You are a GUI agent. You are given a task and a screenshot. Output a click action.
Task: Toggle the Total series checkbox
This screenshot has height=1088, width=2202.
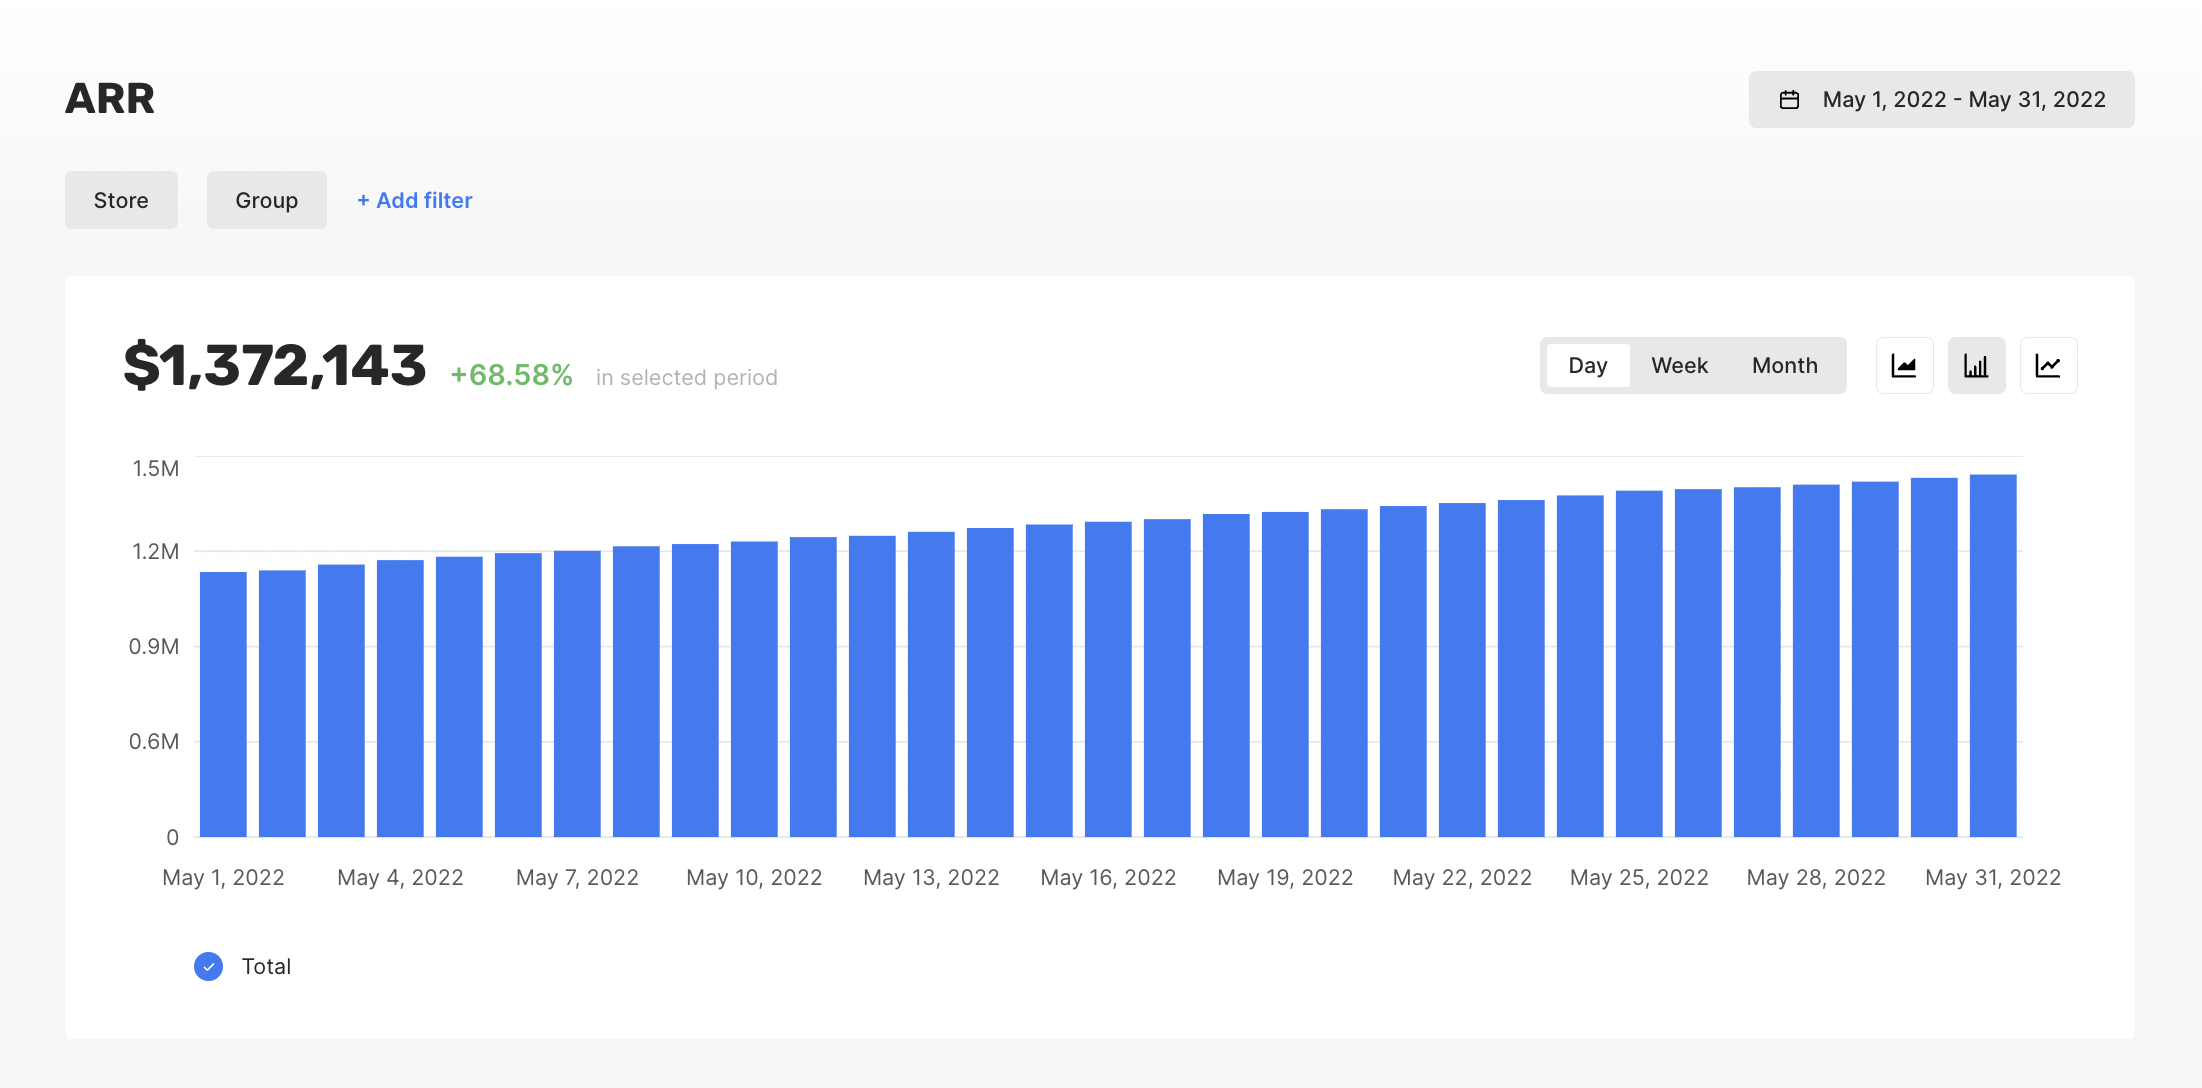point(208,966)
